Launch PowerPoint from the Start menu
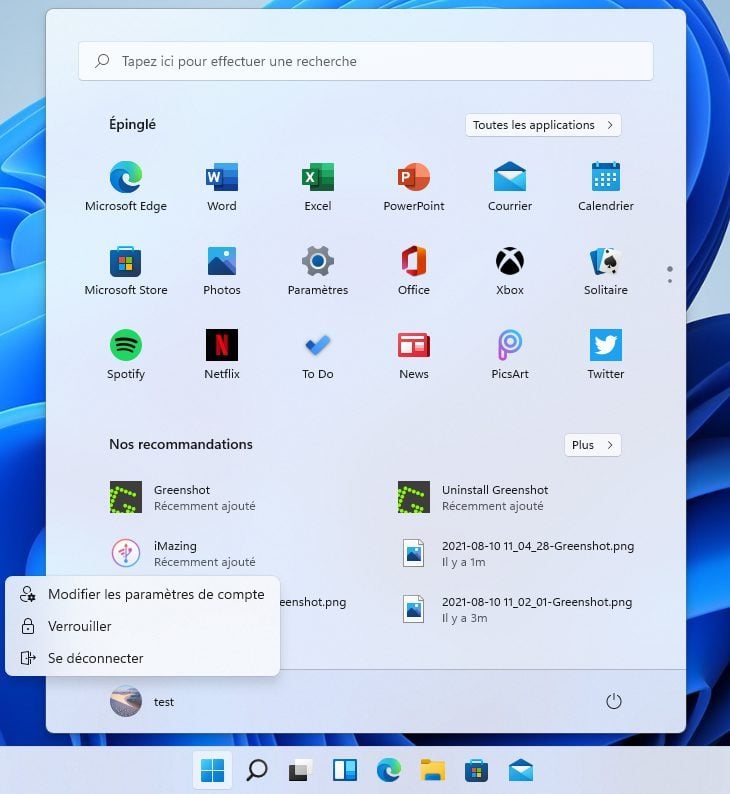The height and width of the screenshot is (794, 730). point(414,186)
